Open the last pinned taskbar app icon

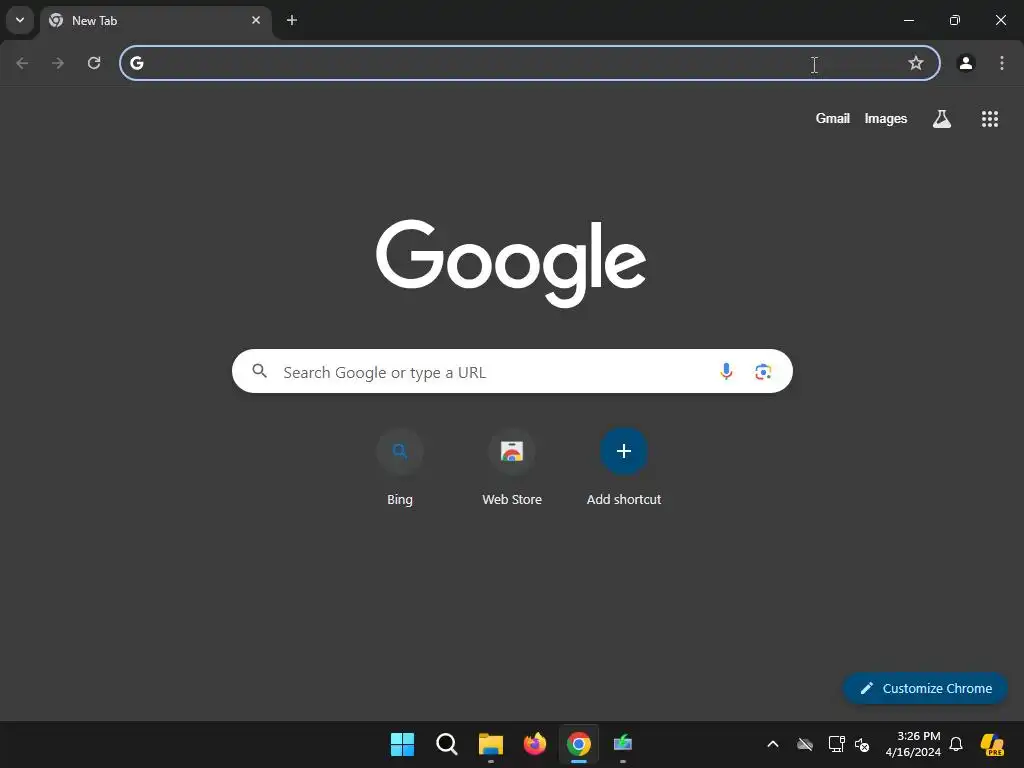623,744
